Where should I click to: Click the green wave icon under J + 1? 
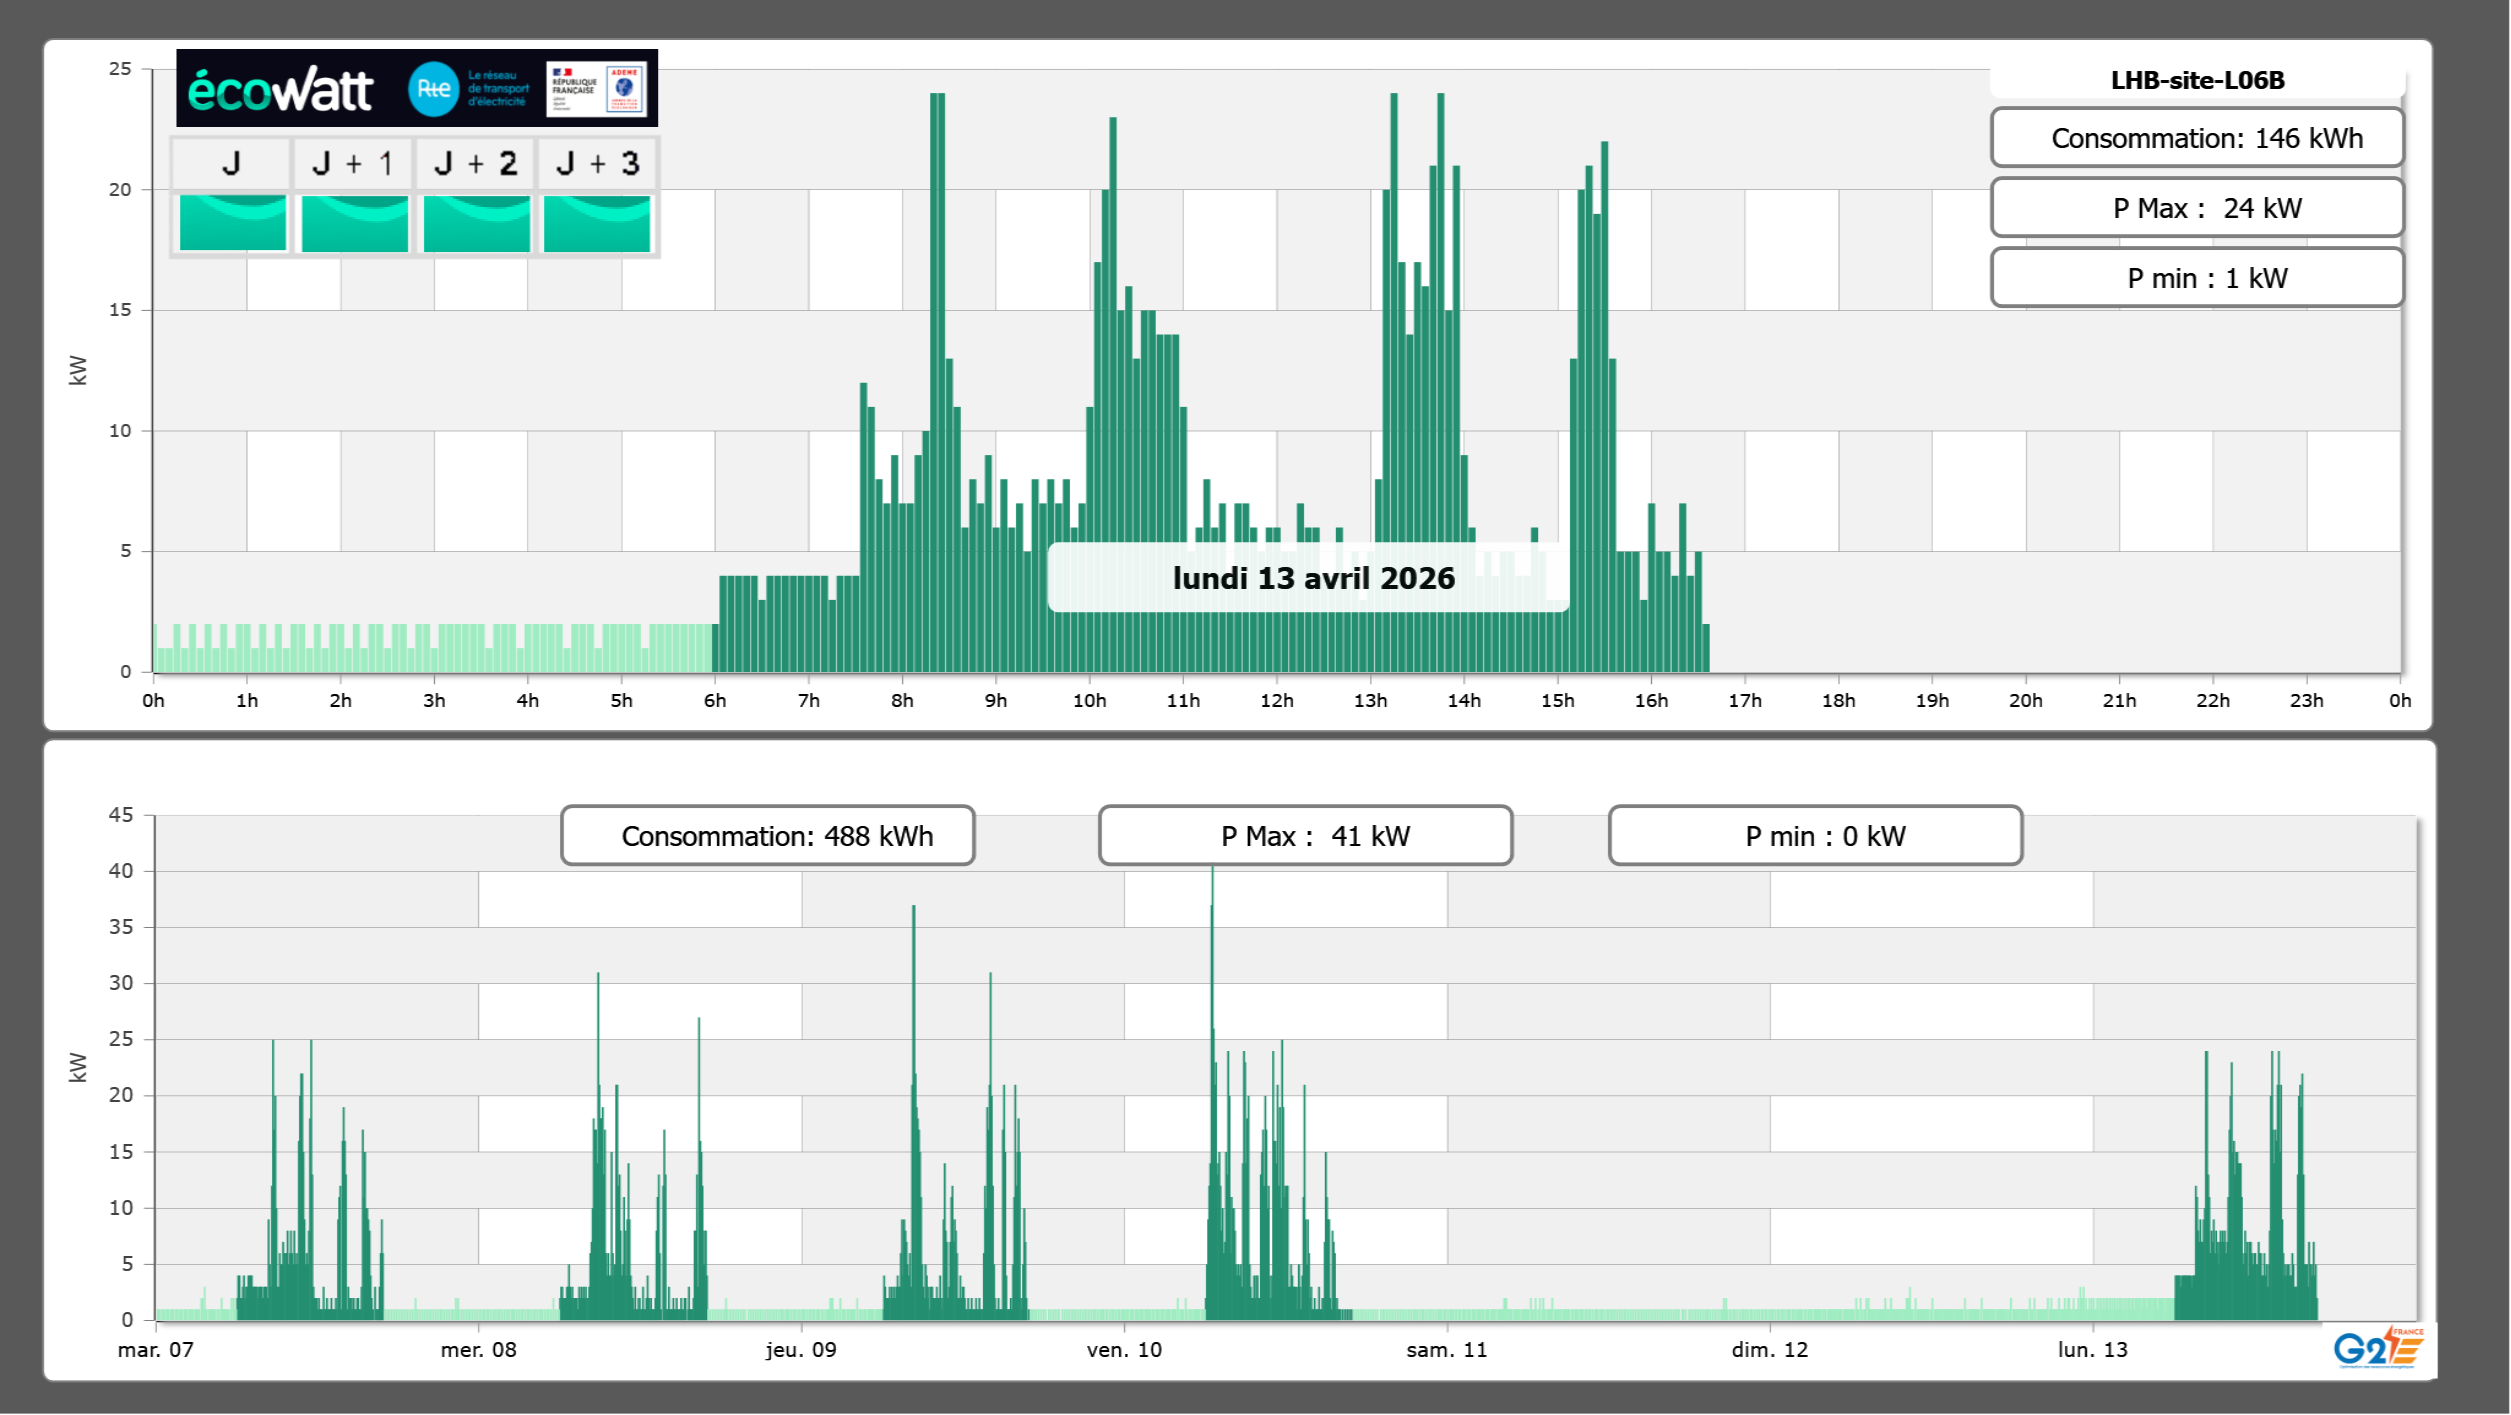tap(354, 223)
